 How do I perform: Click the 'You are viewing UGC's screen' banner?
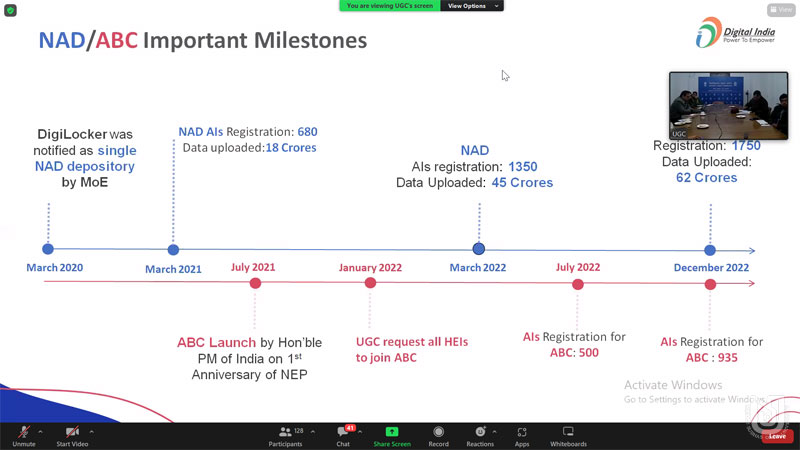click(390, 6)
